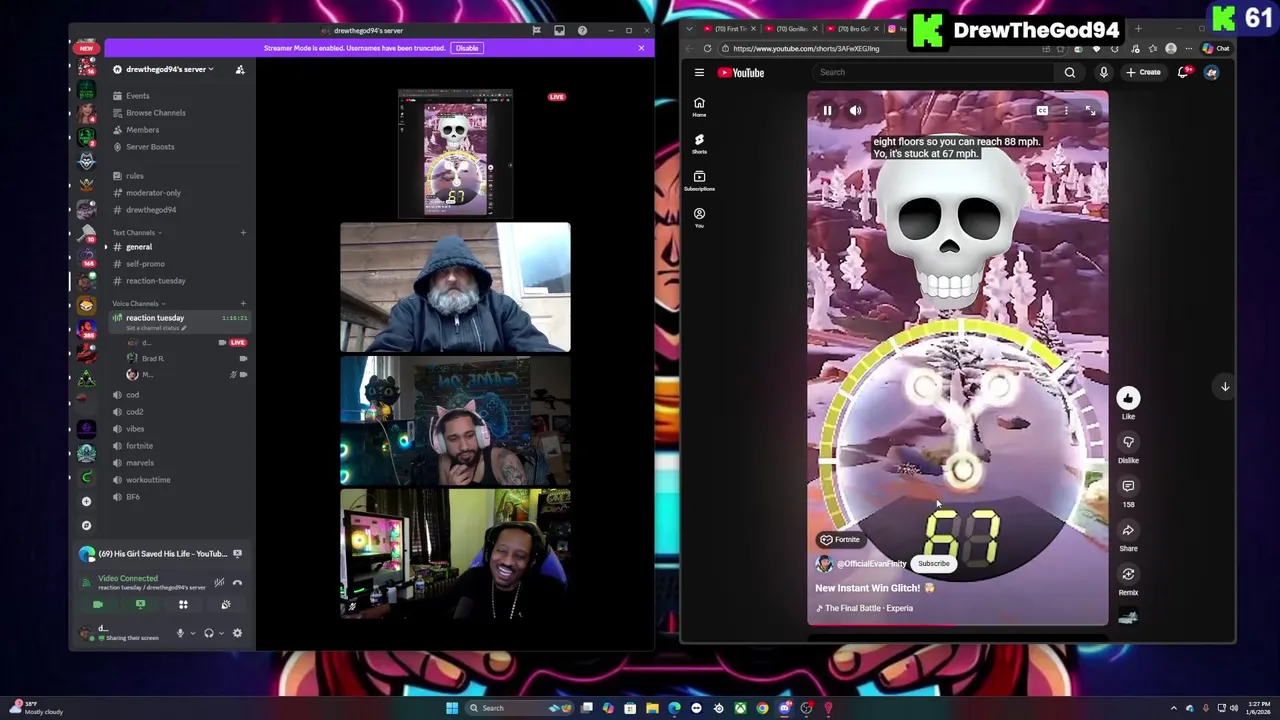Join the marvels voice channel
Screen dimensions: 1280x720
[x=140, y=463]
